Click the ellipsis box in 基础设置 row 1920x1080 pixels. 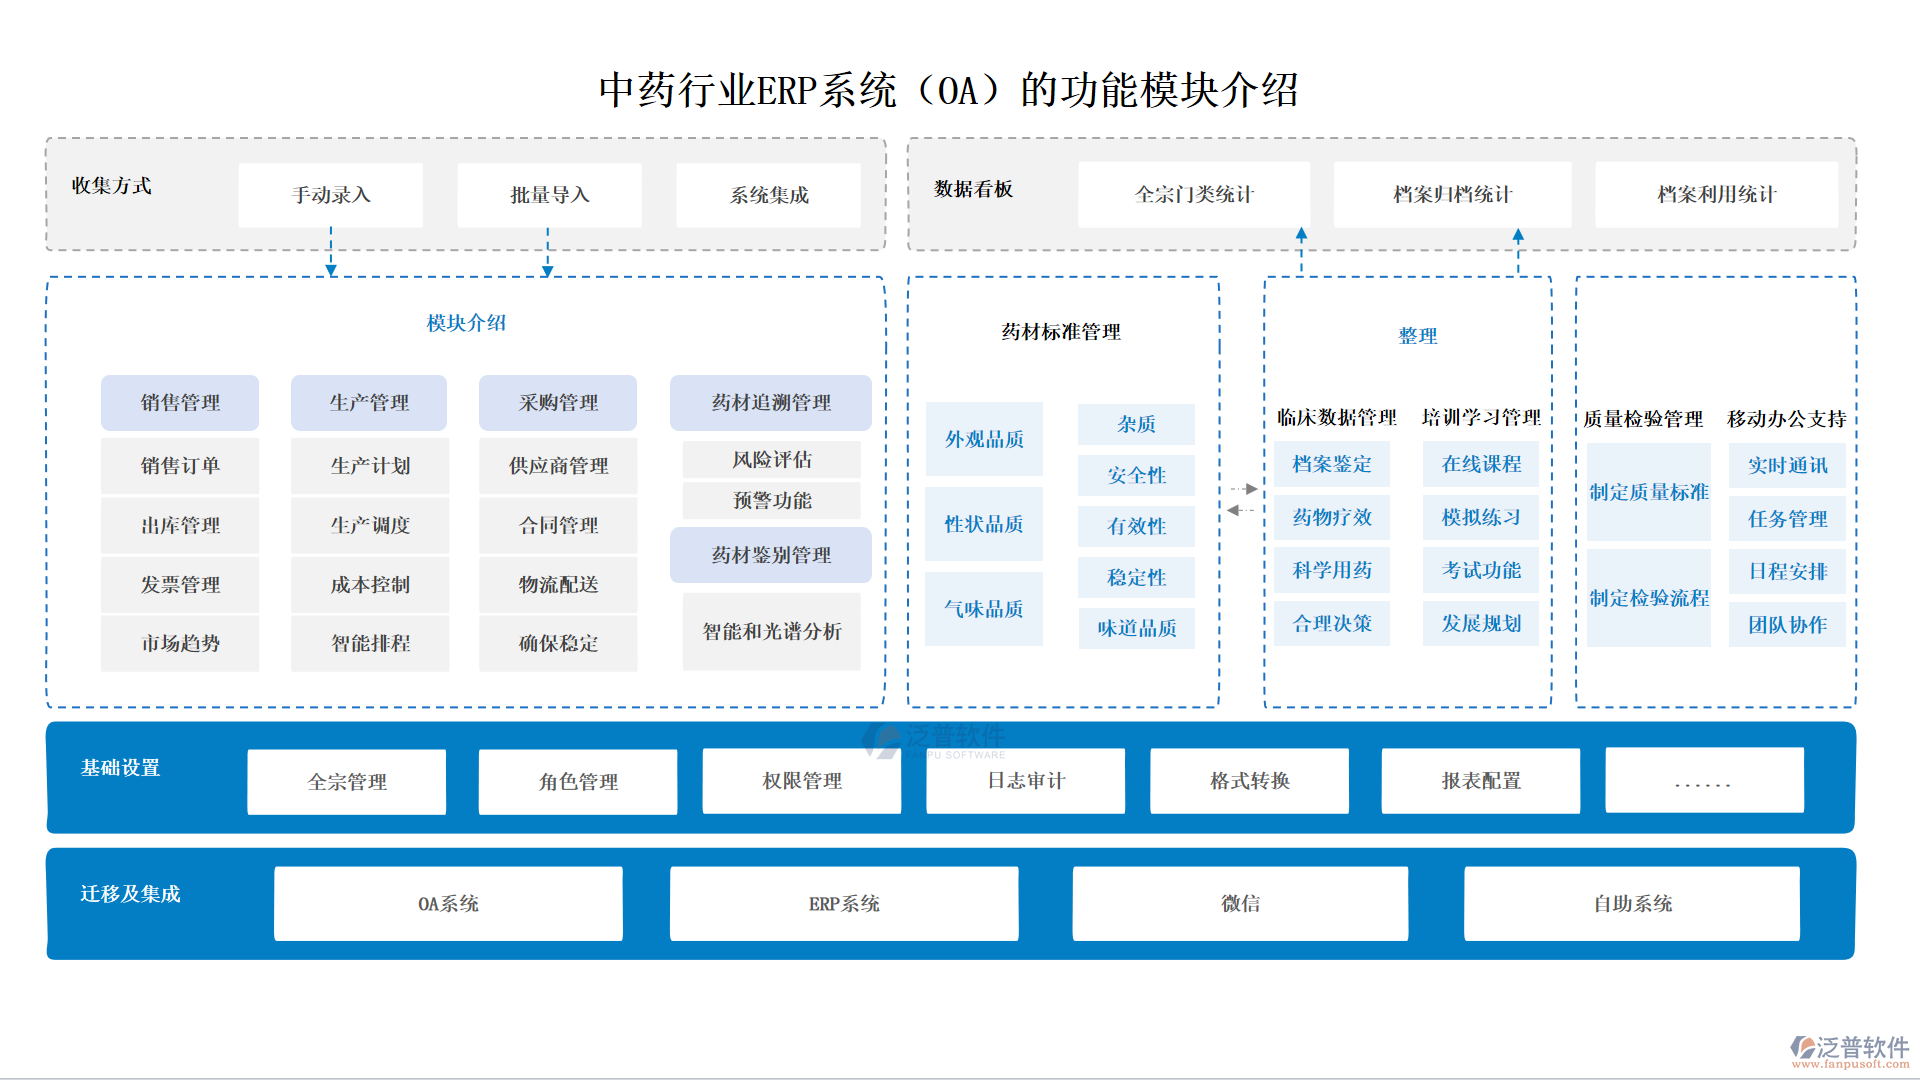click(x=1703, y=781)
